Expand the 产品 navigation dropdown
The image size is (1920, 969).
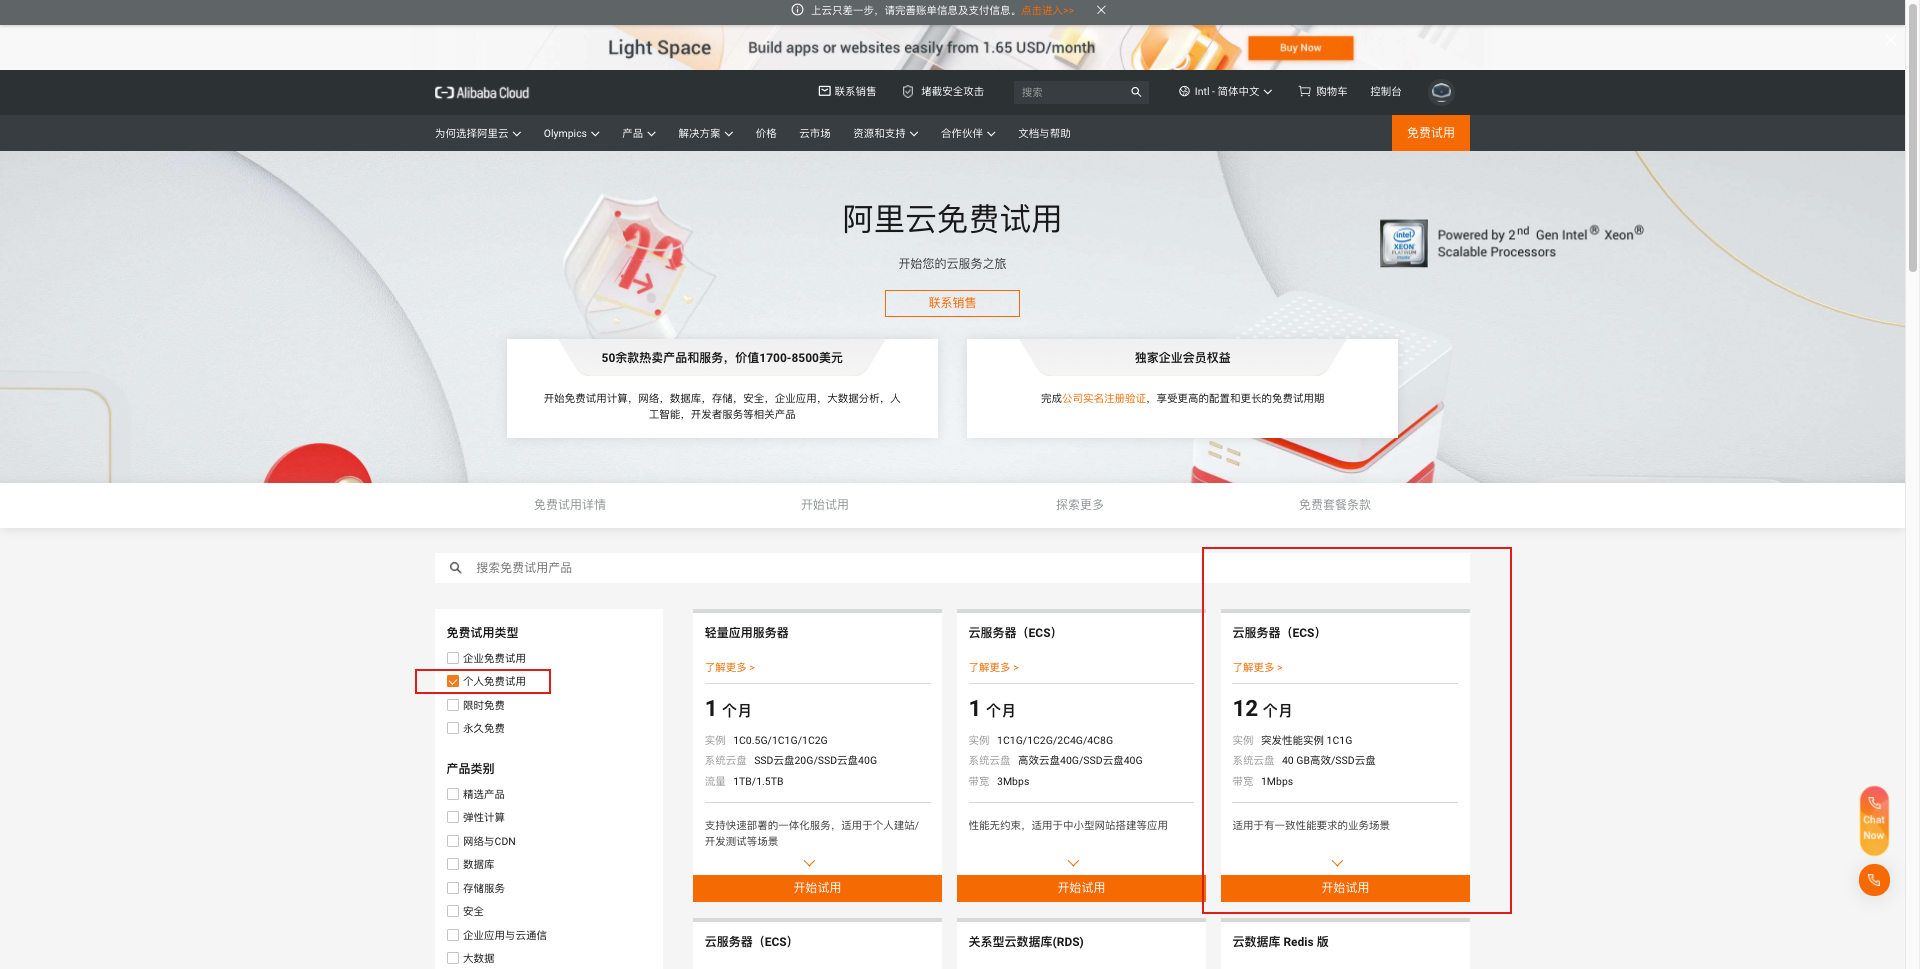(638, 134)
